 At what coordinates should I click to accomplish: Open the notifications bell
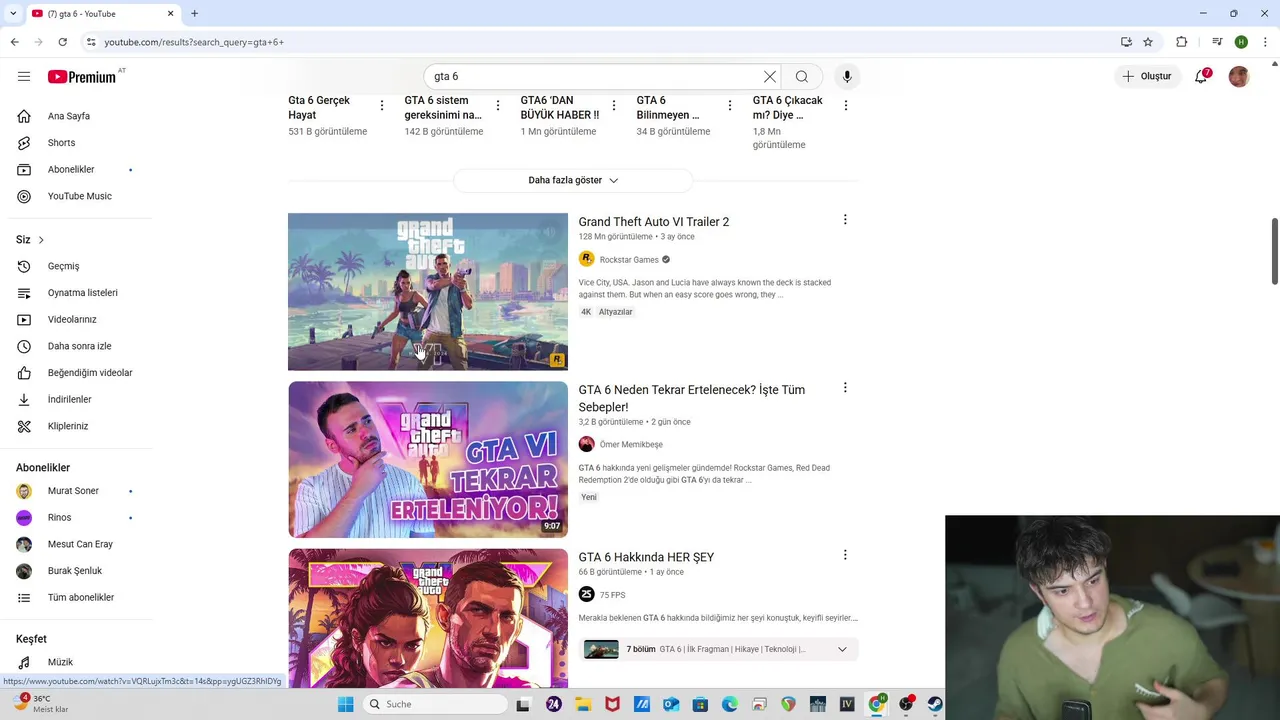pos(1202,76)
